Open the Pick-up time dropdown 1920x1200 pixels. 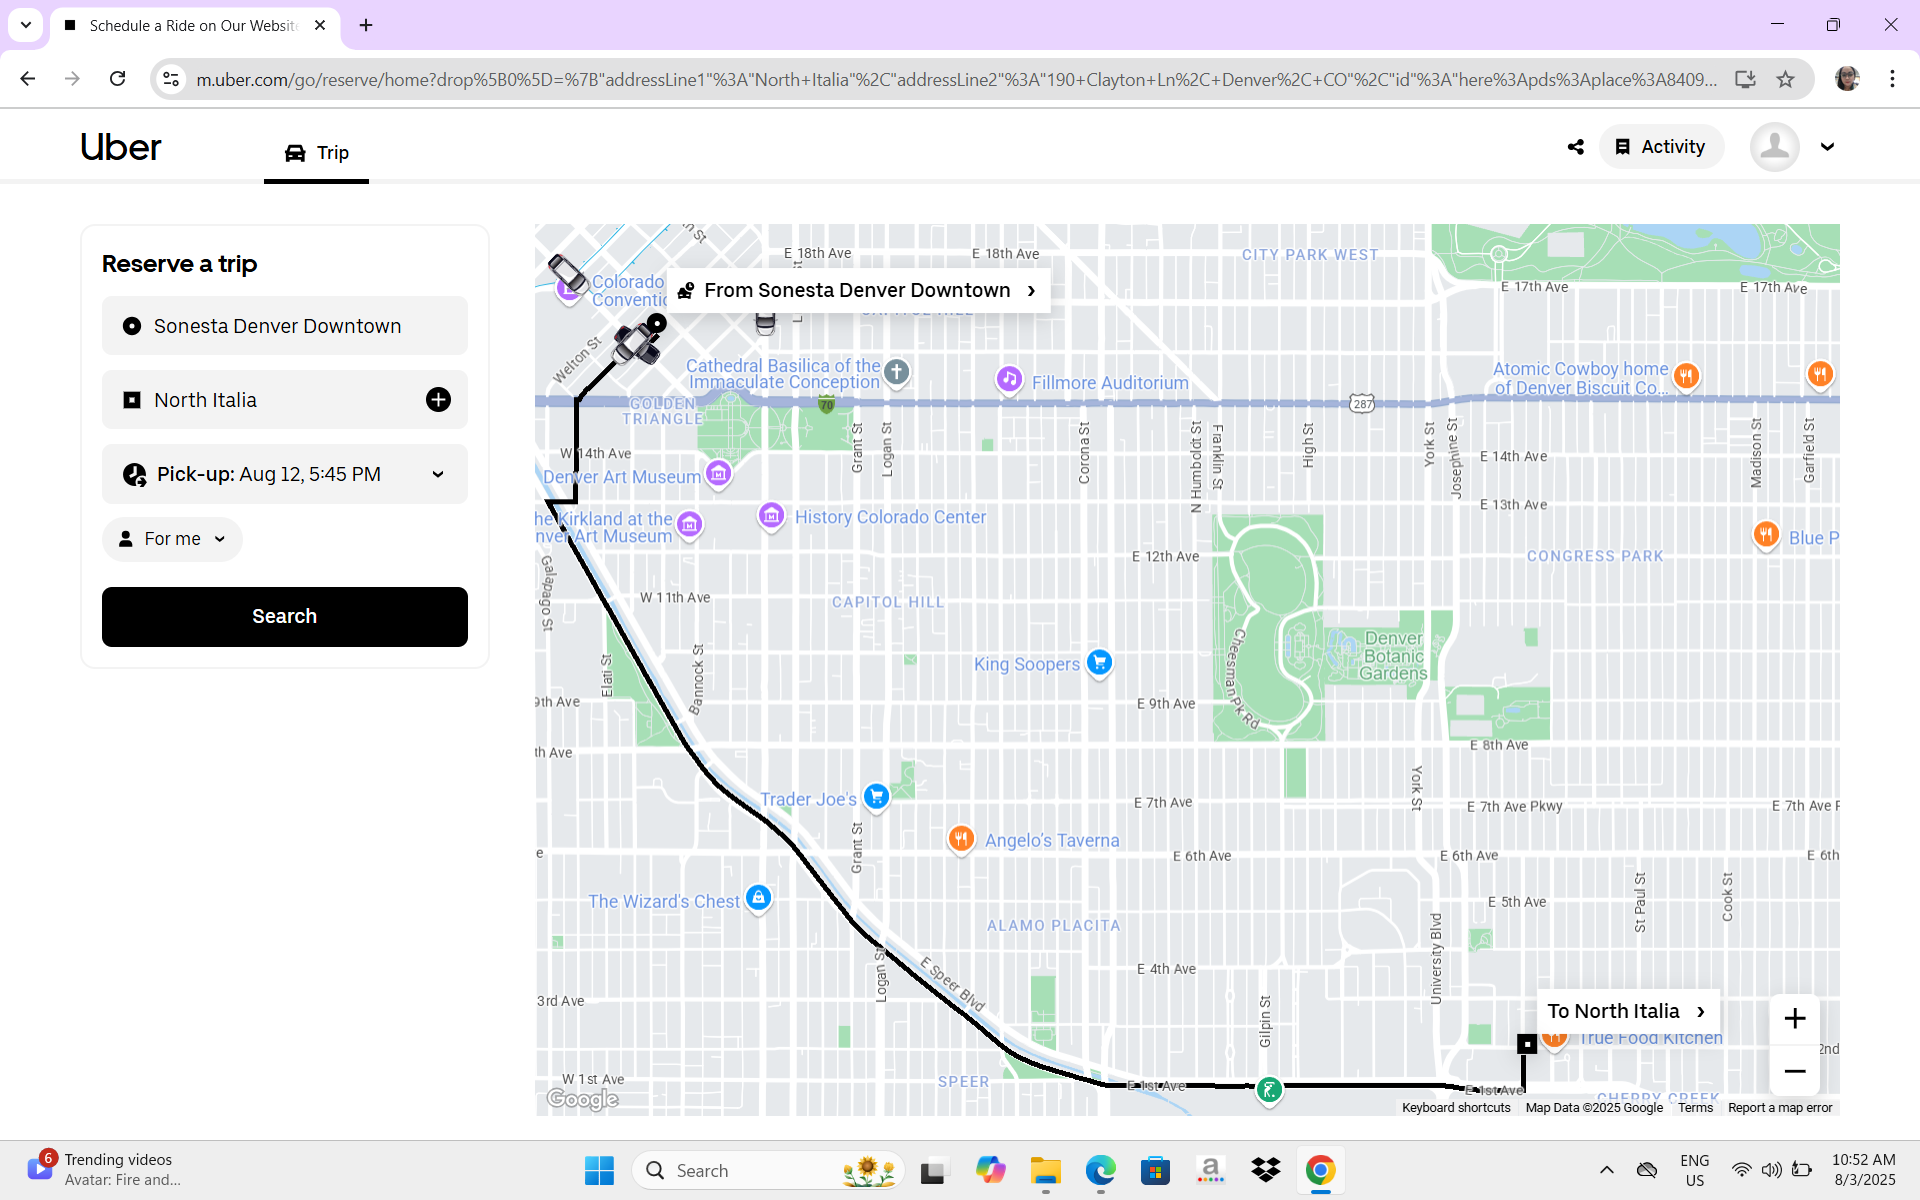[x=285, y=474]
